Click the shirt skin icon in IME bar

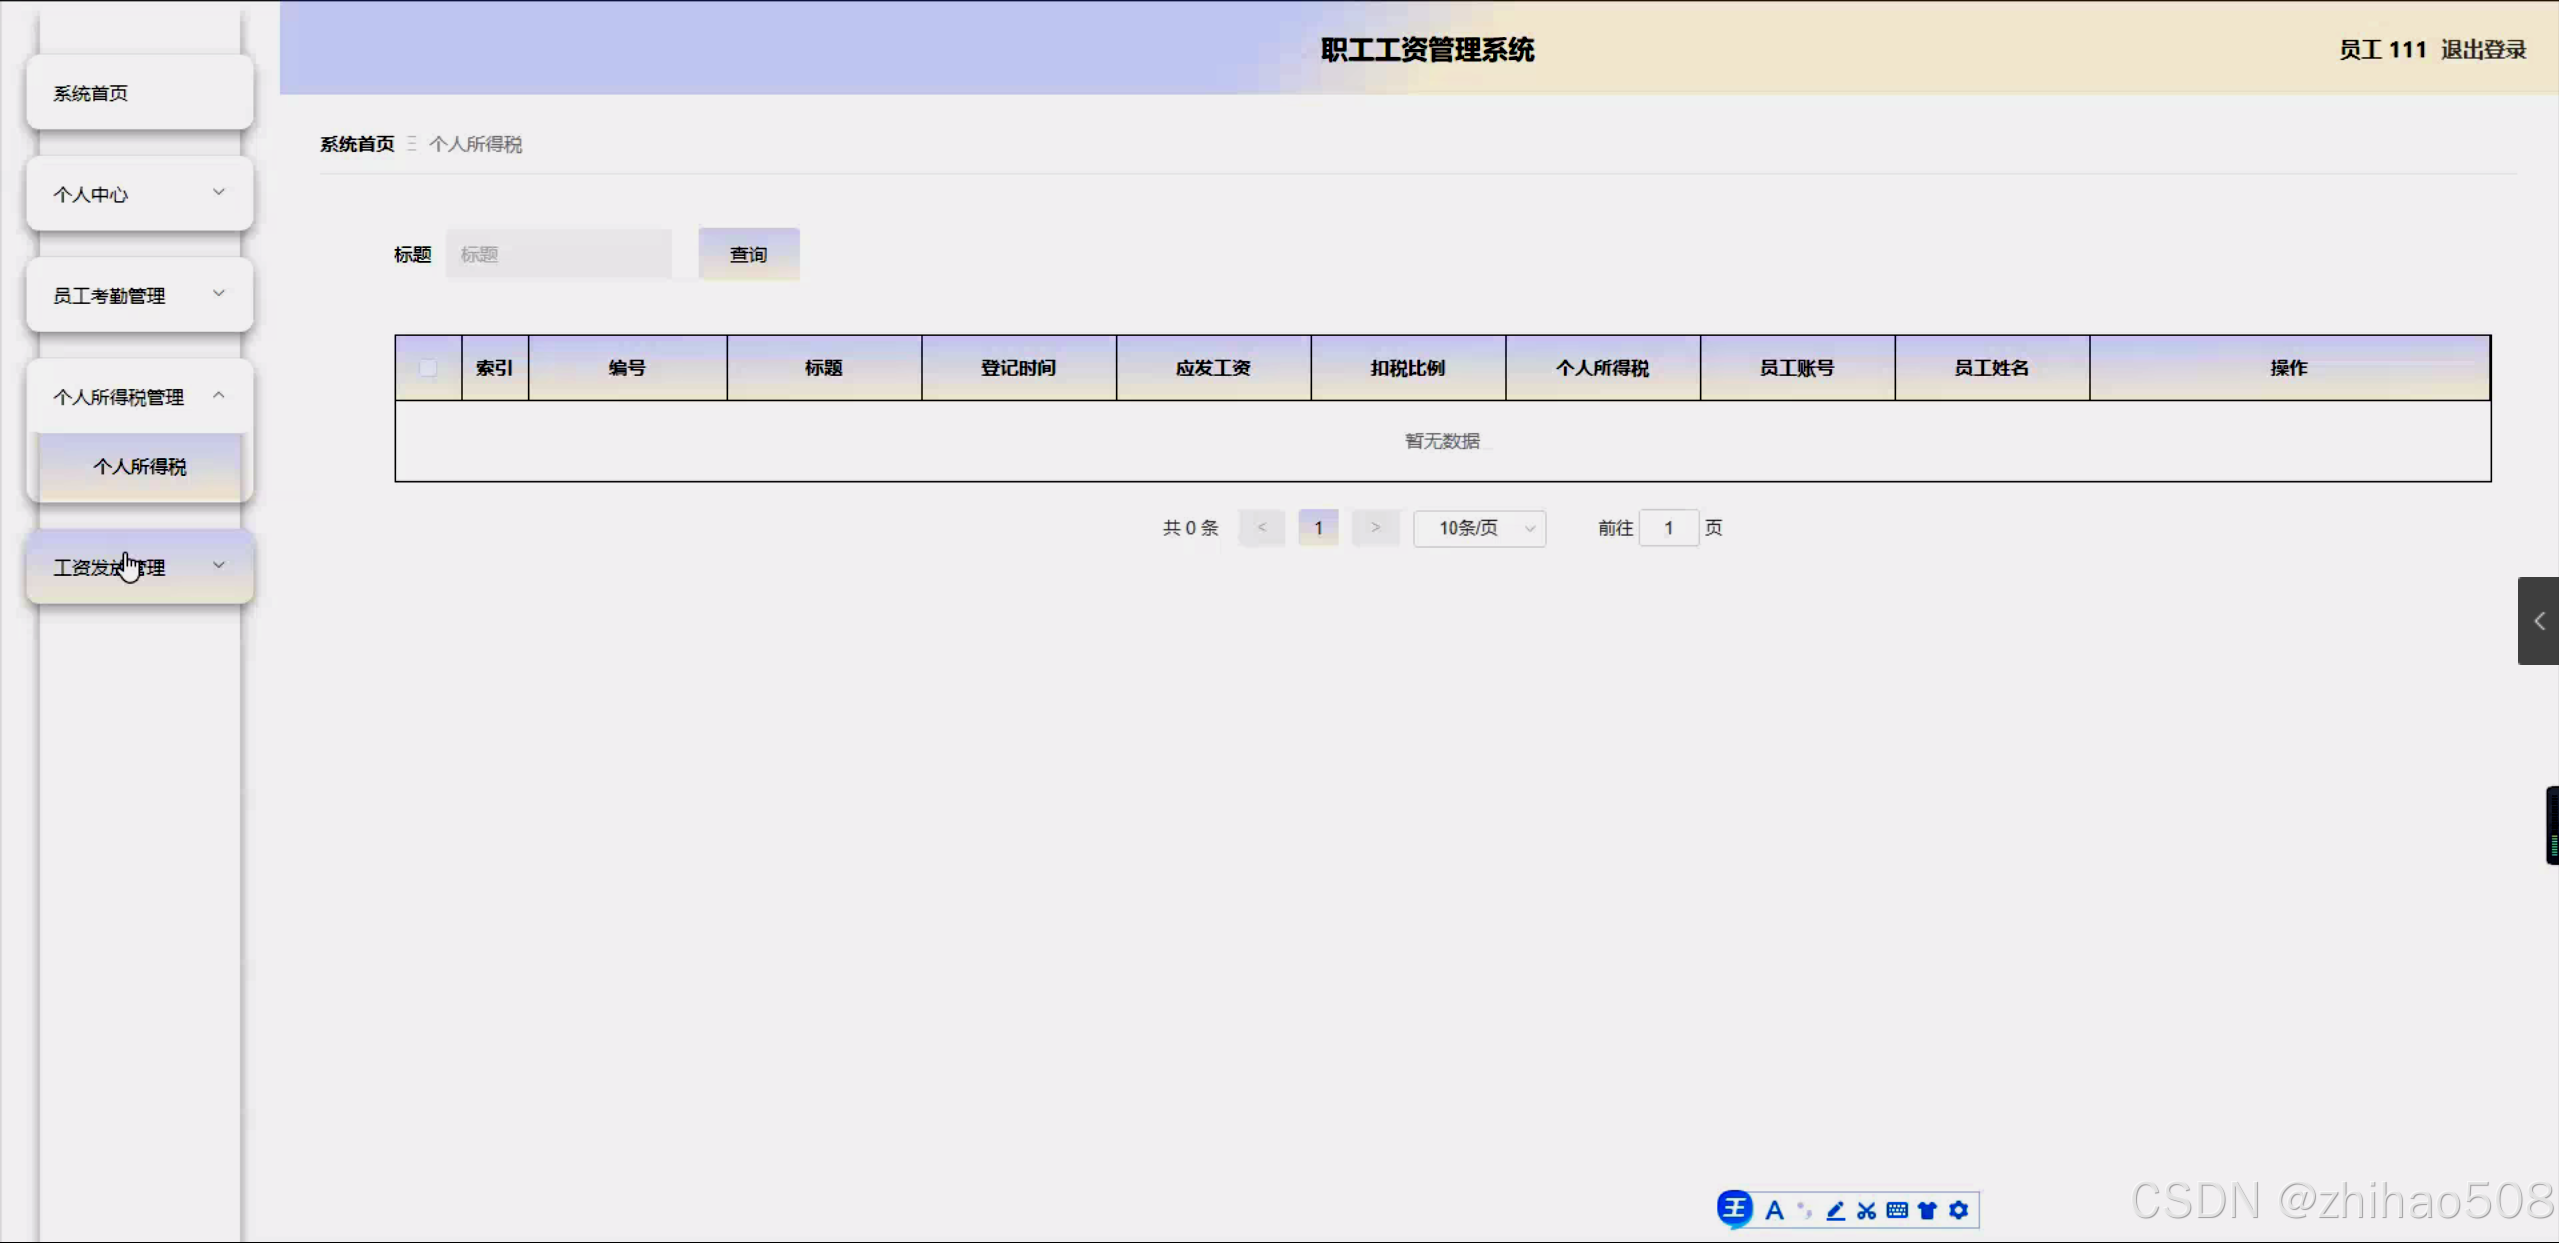point(1927,1211)
